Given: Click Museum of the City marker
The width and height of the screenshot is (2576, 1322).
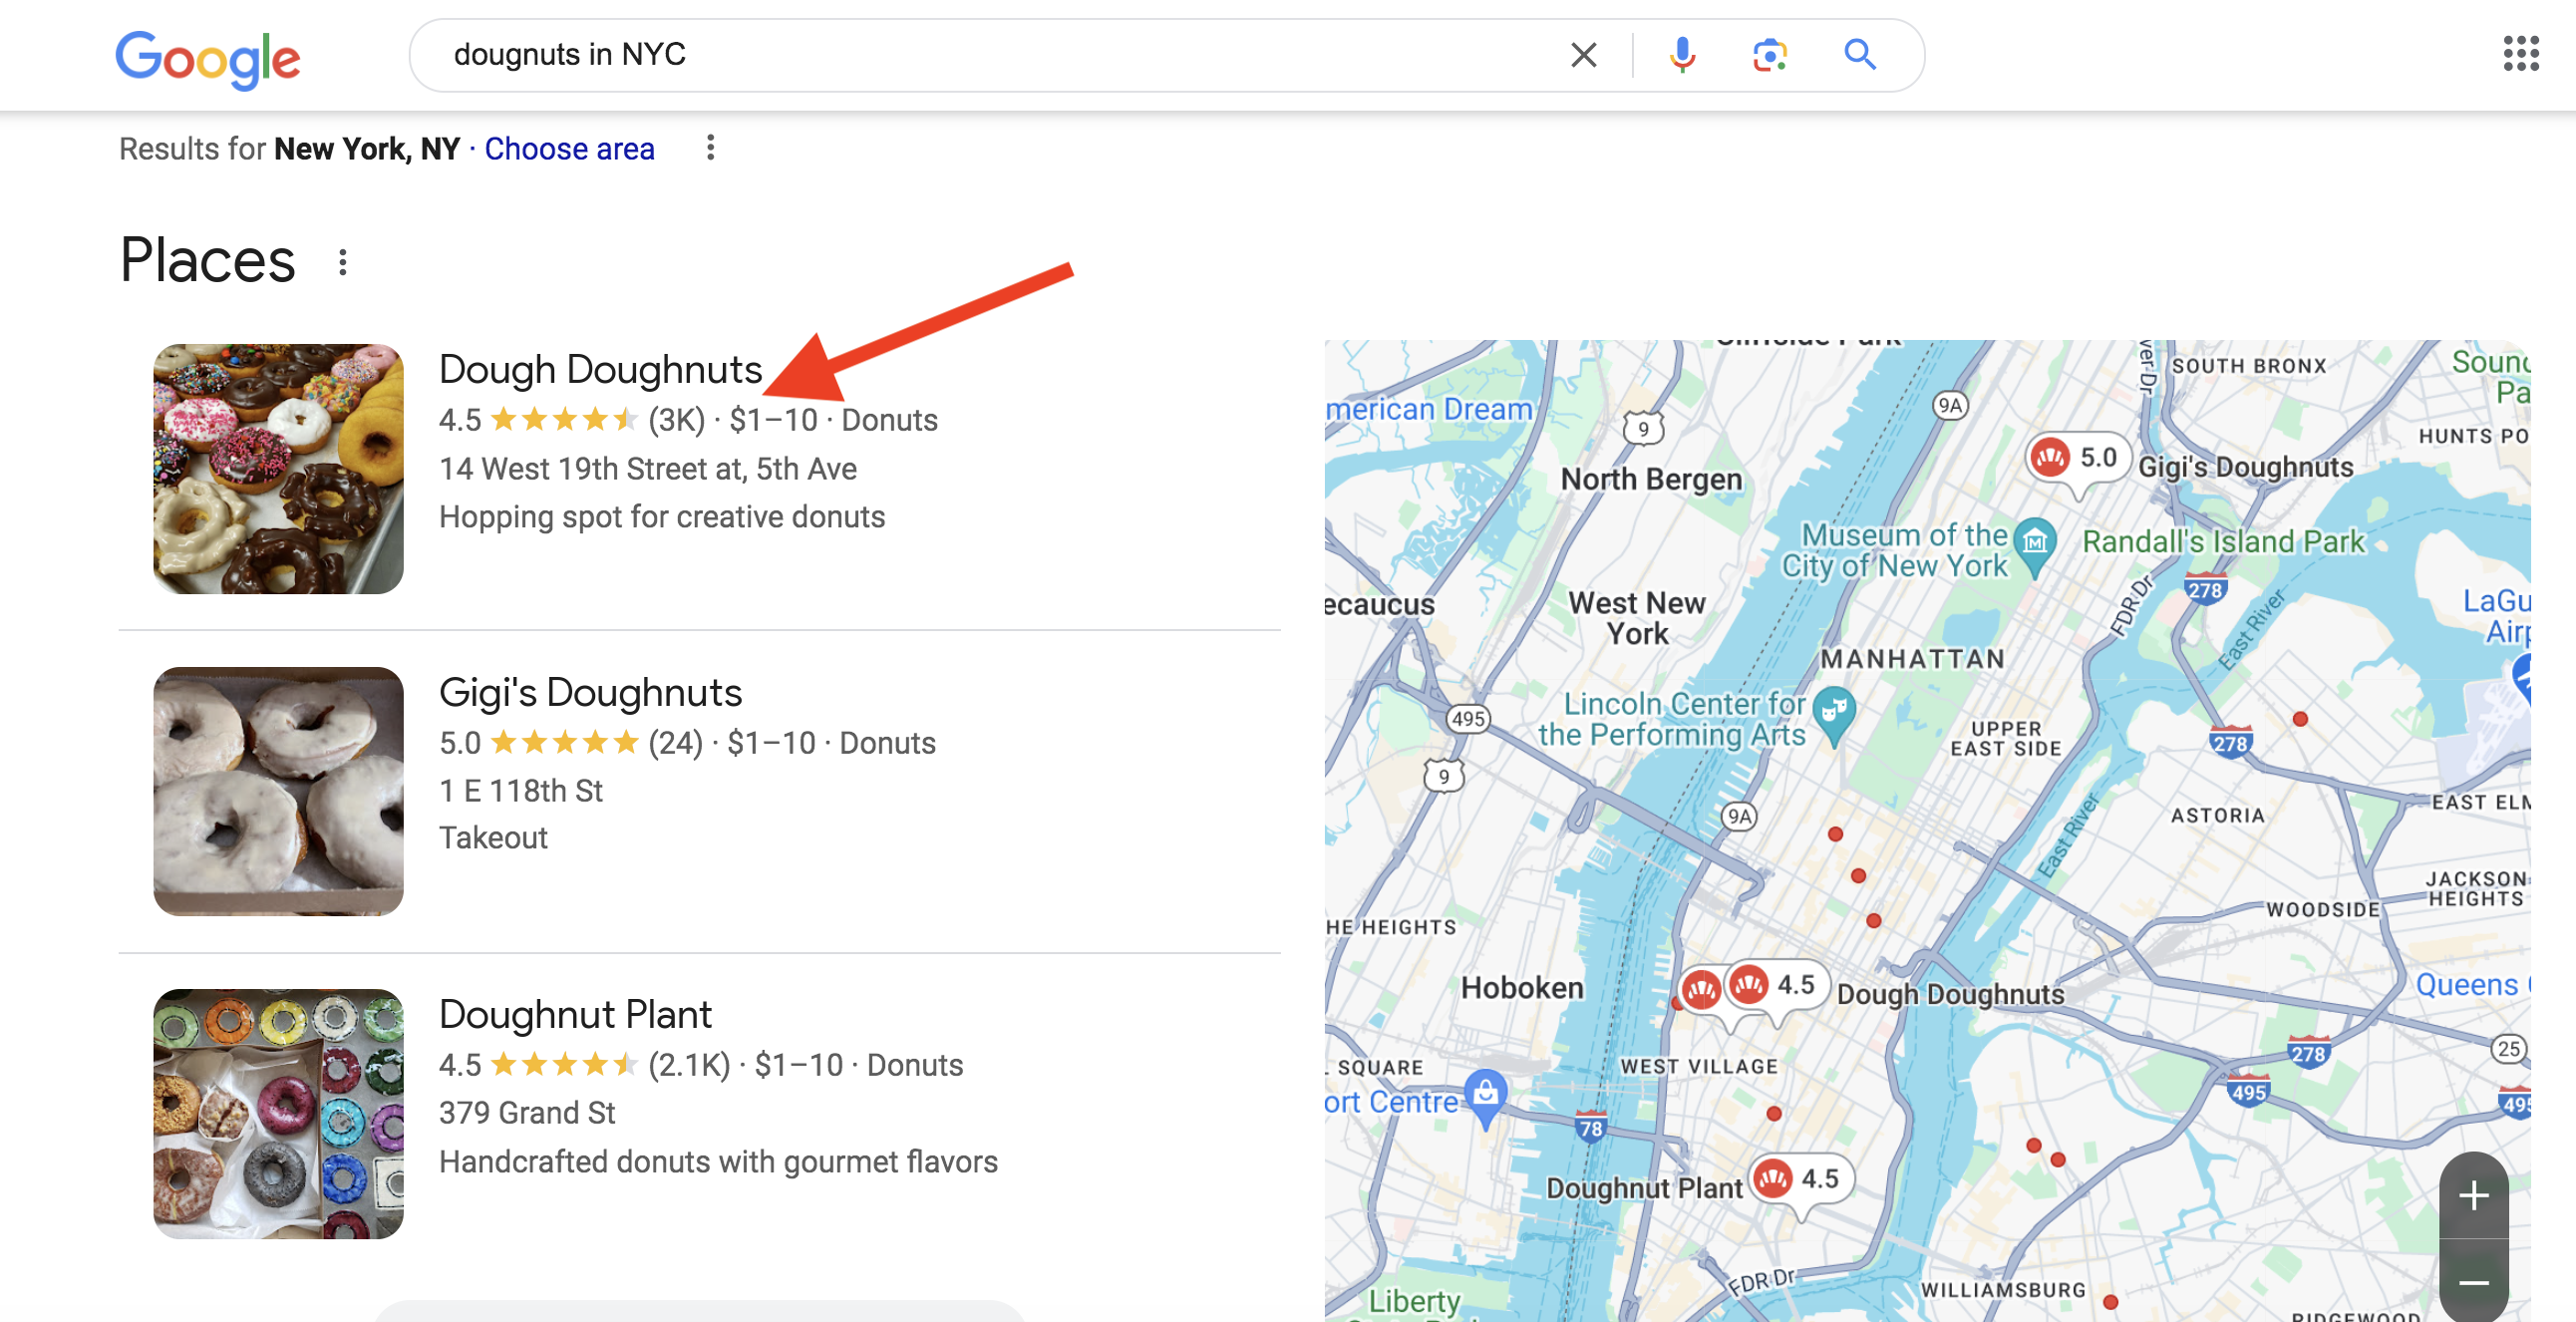Looking at the screenshot, I should click(2035, 545).
